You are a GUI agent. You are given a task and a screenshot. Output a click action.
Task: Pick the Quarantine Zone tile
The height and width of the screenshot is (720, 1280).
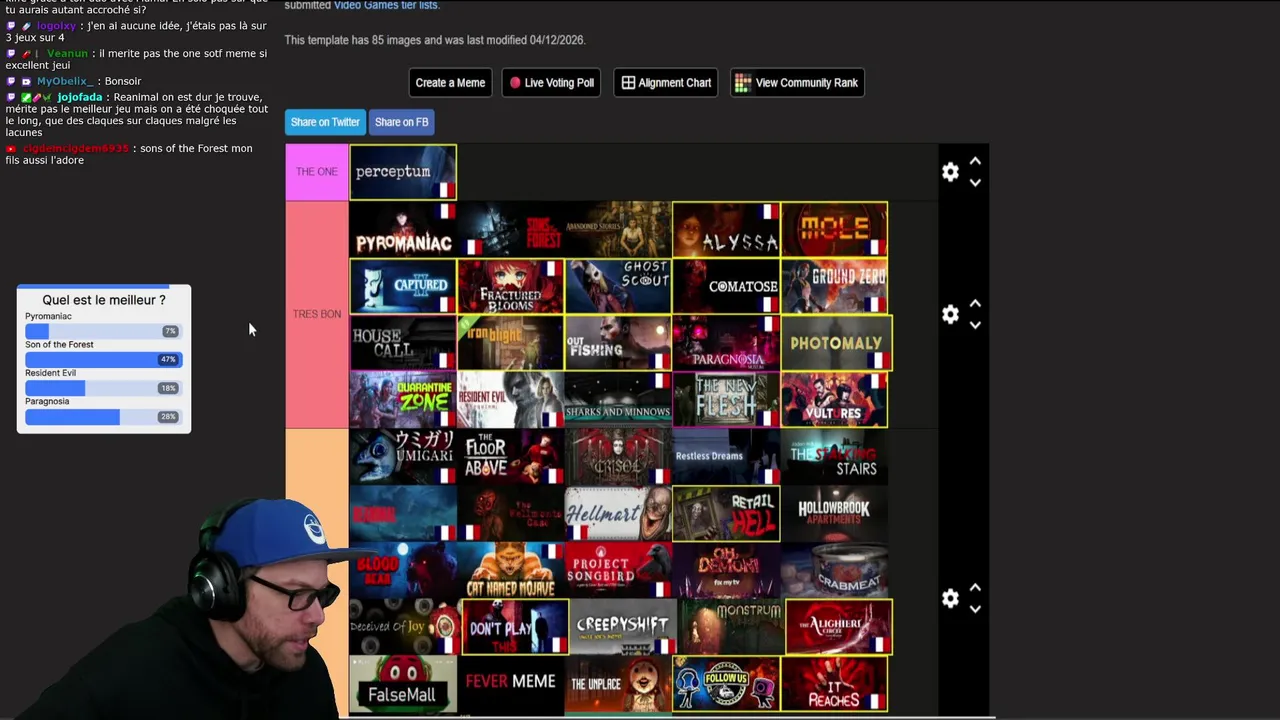click(x=403, y=400)
